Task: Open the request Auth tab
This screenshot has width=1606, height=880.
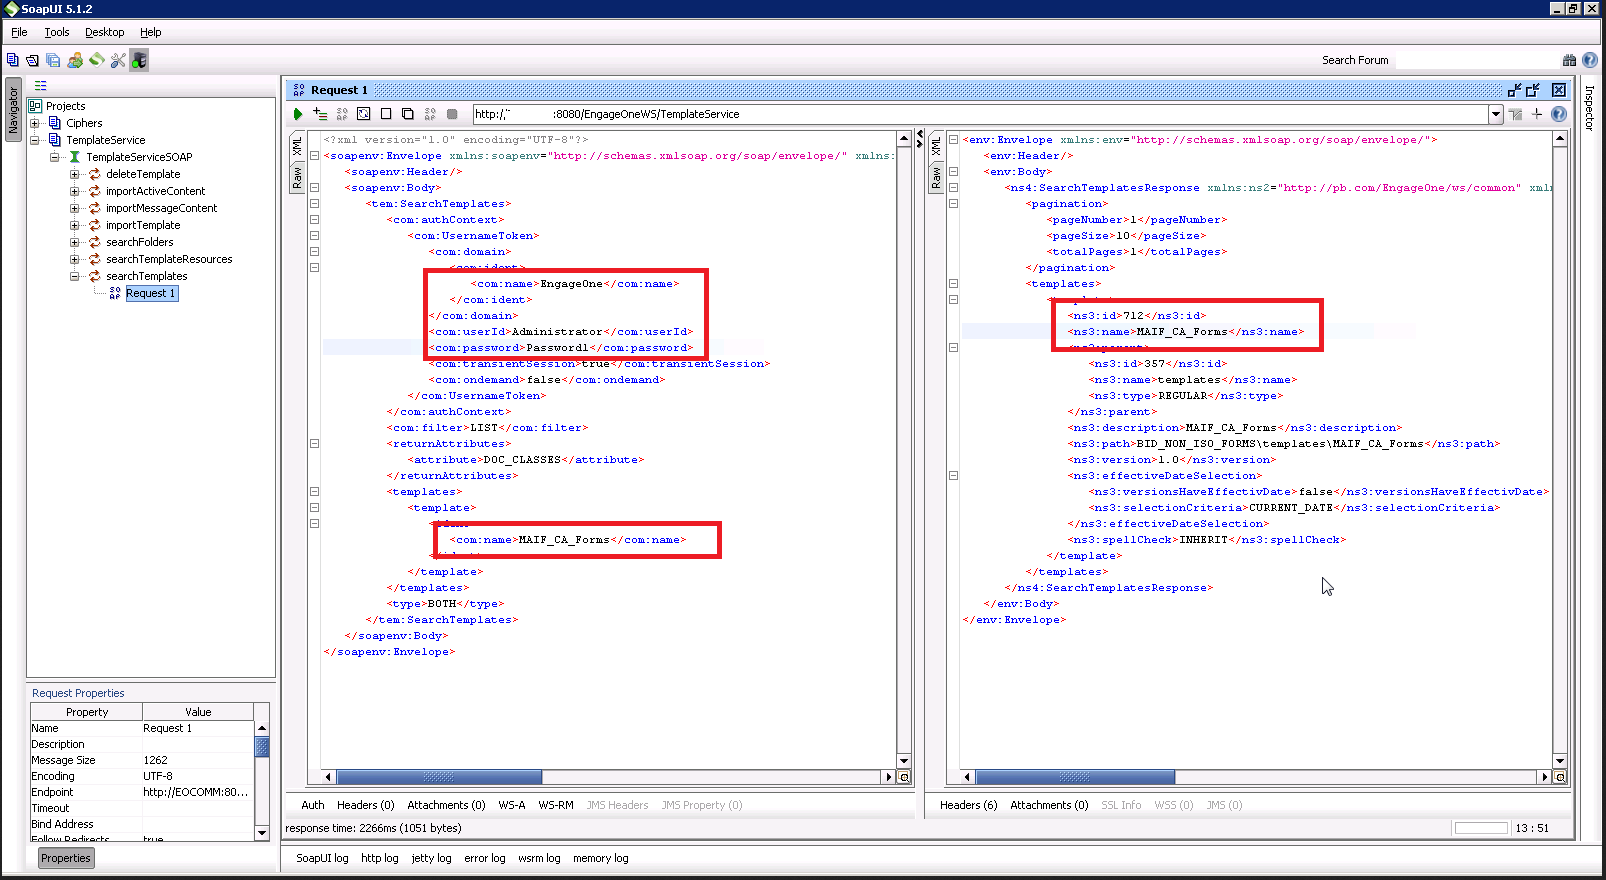Action: coord(313,805)
